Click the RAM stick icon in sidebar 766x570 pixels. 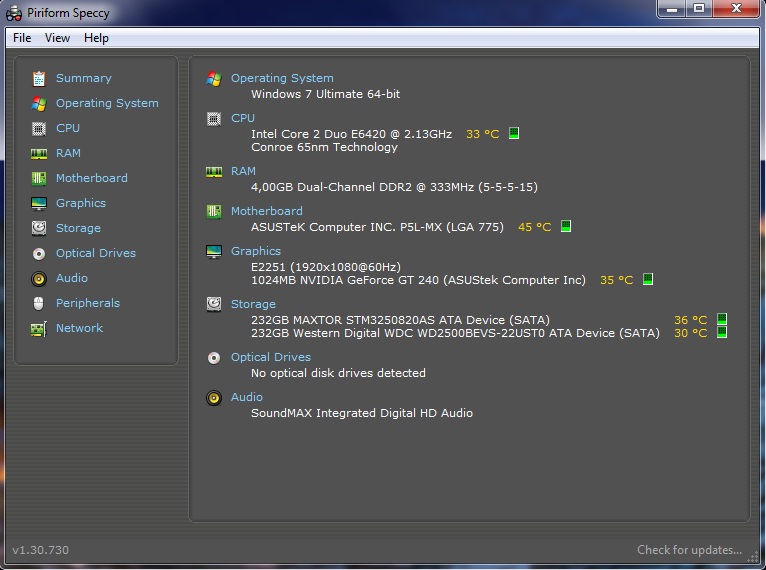[x=39, y=154]
